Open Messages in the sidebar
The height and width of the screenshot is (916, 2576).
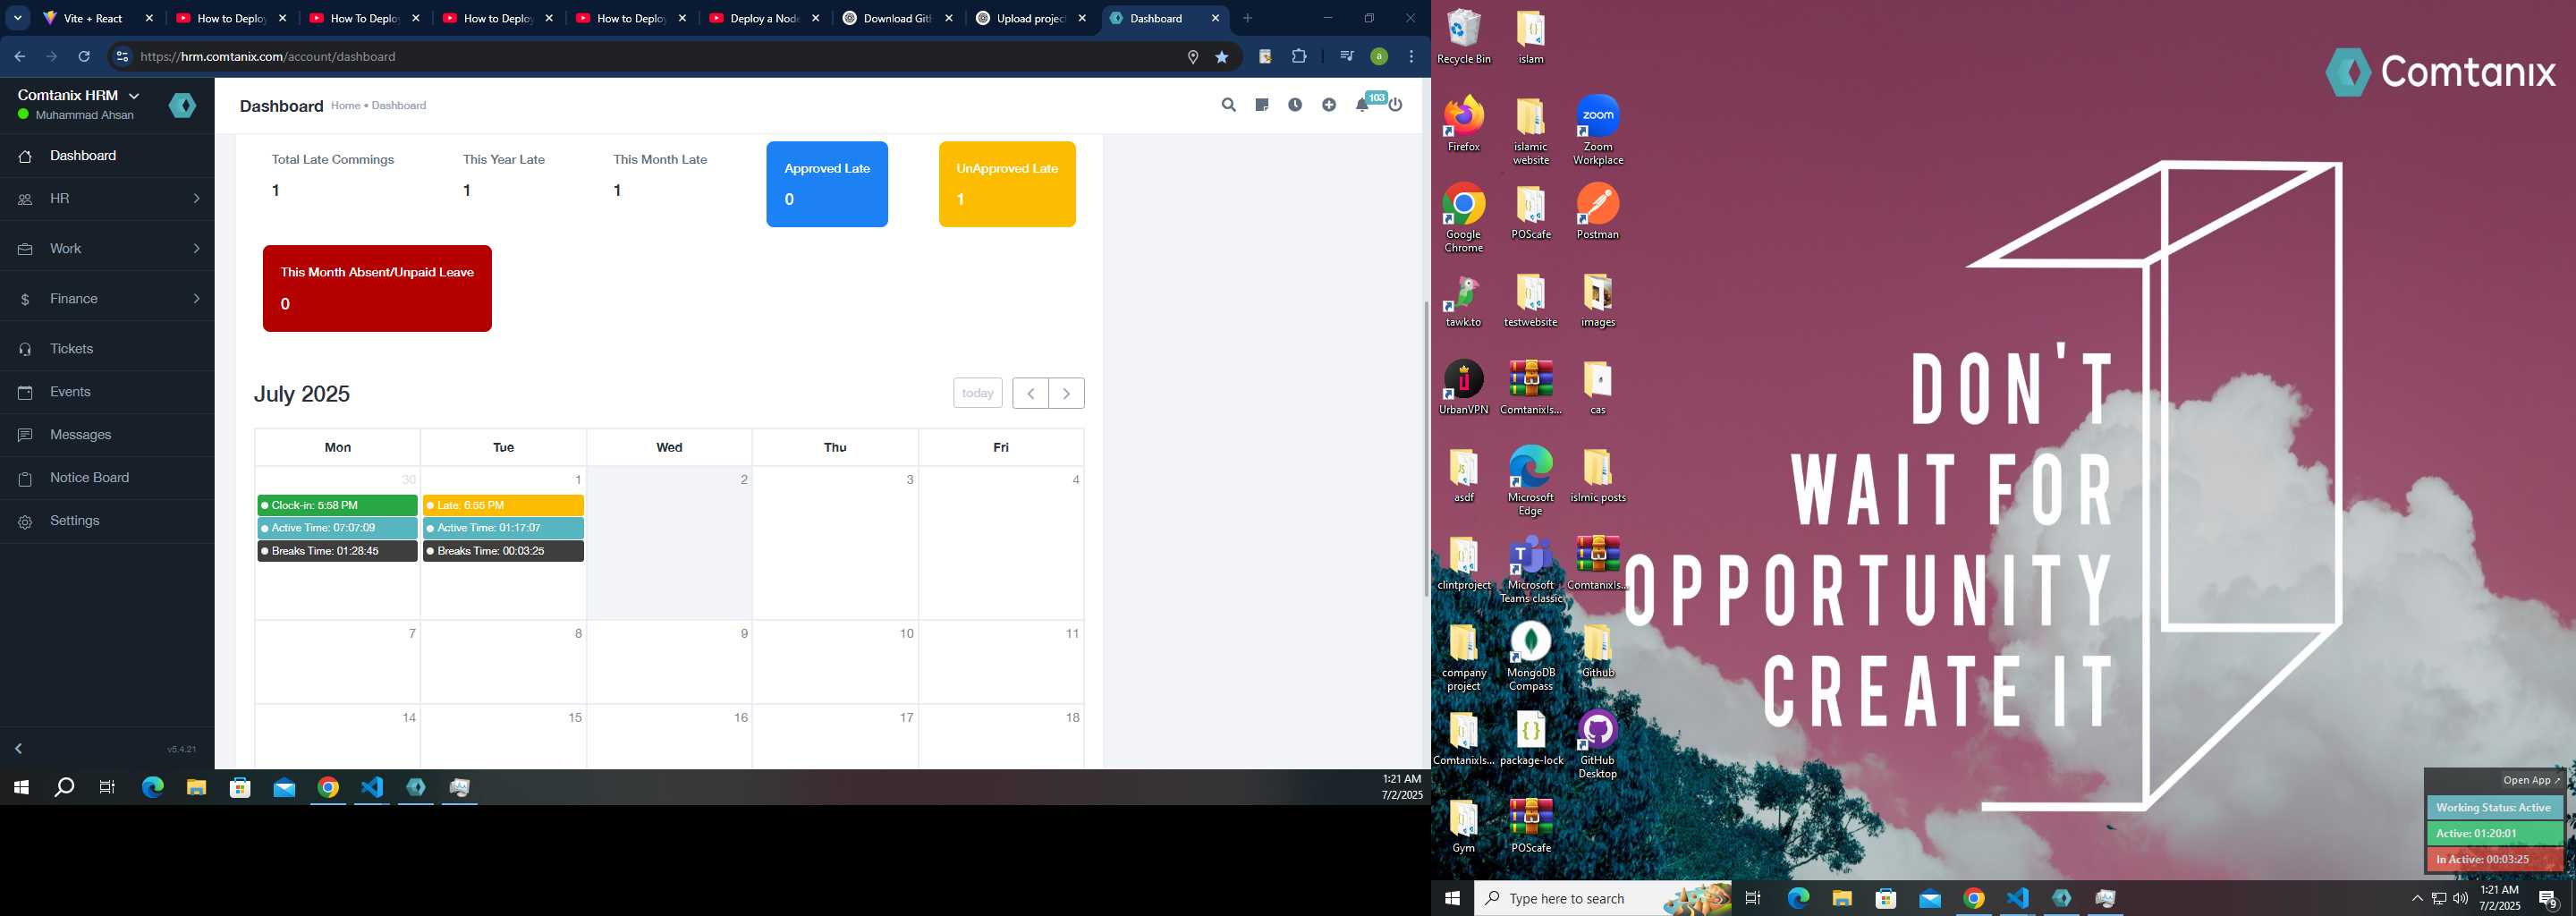pos(107,435)
